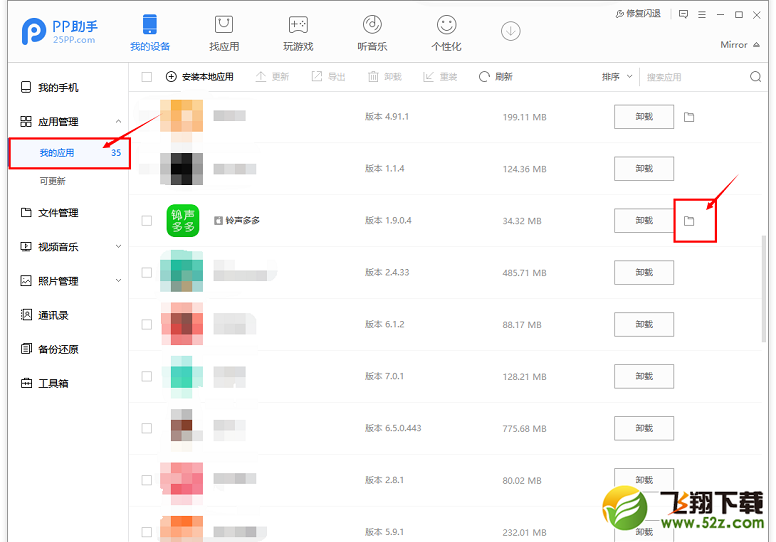This screenshot has width=776, height=542.
Task: Click 安装本地应用 button
Action: pos(199,77)
